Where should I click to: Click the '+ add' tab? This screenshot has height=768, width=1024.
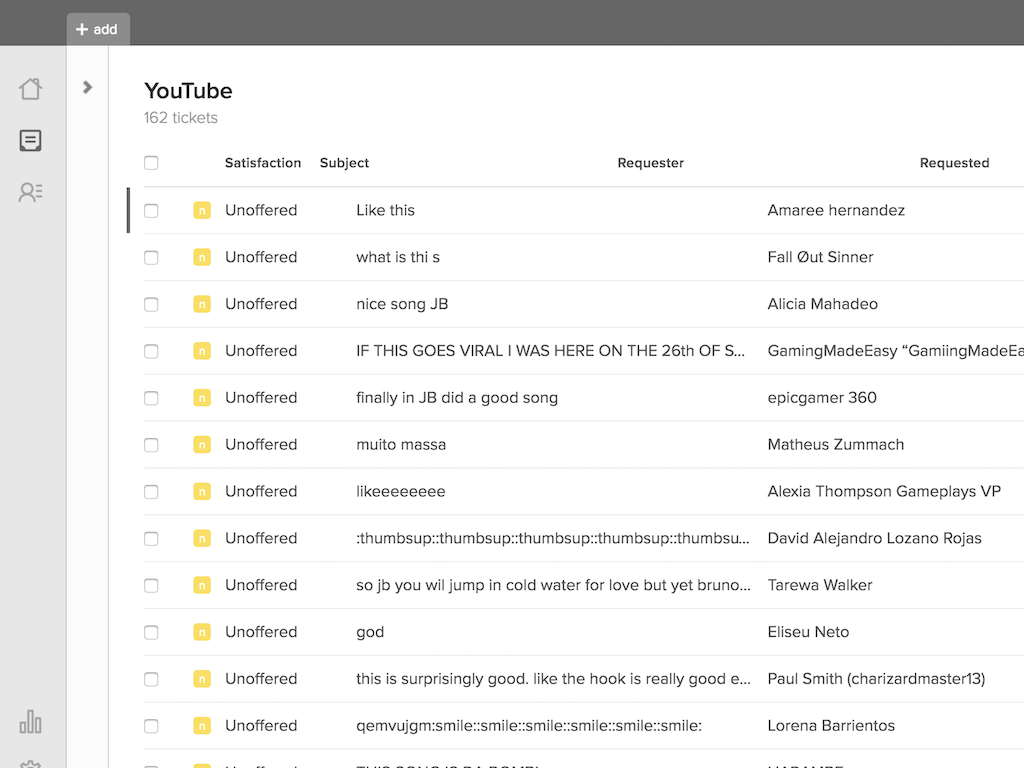[x=98, y=29]
